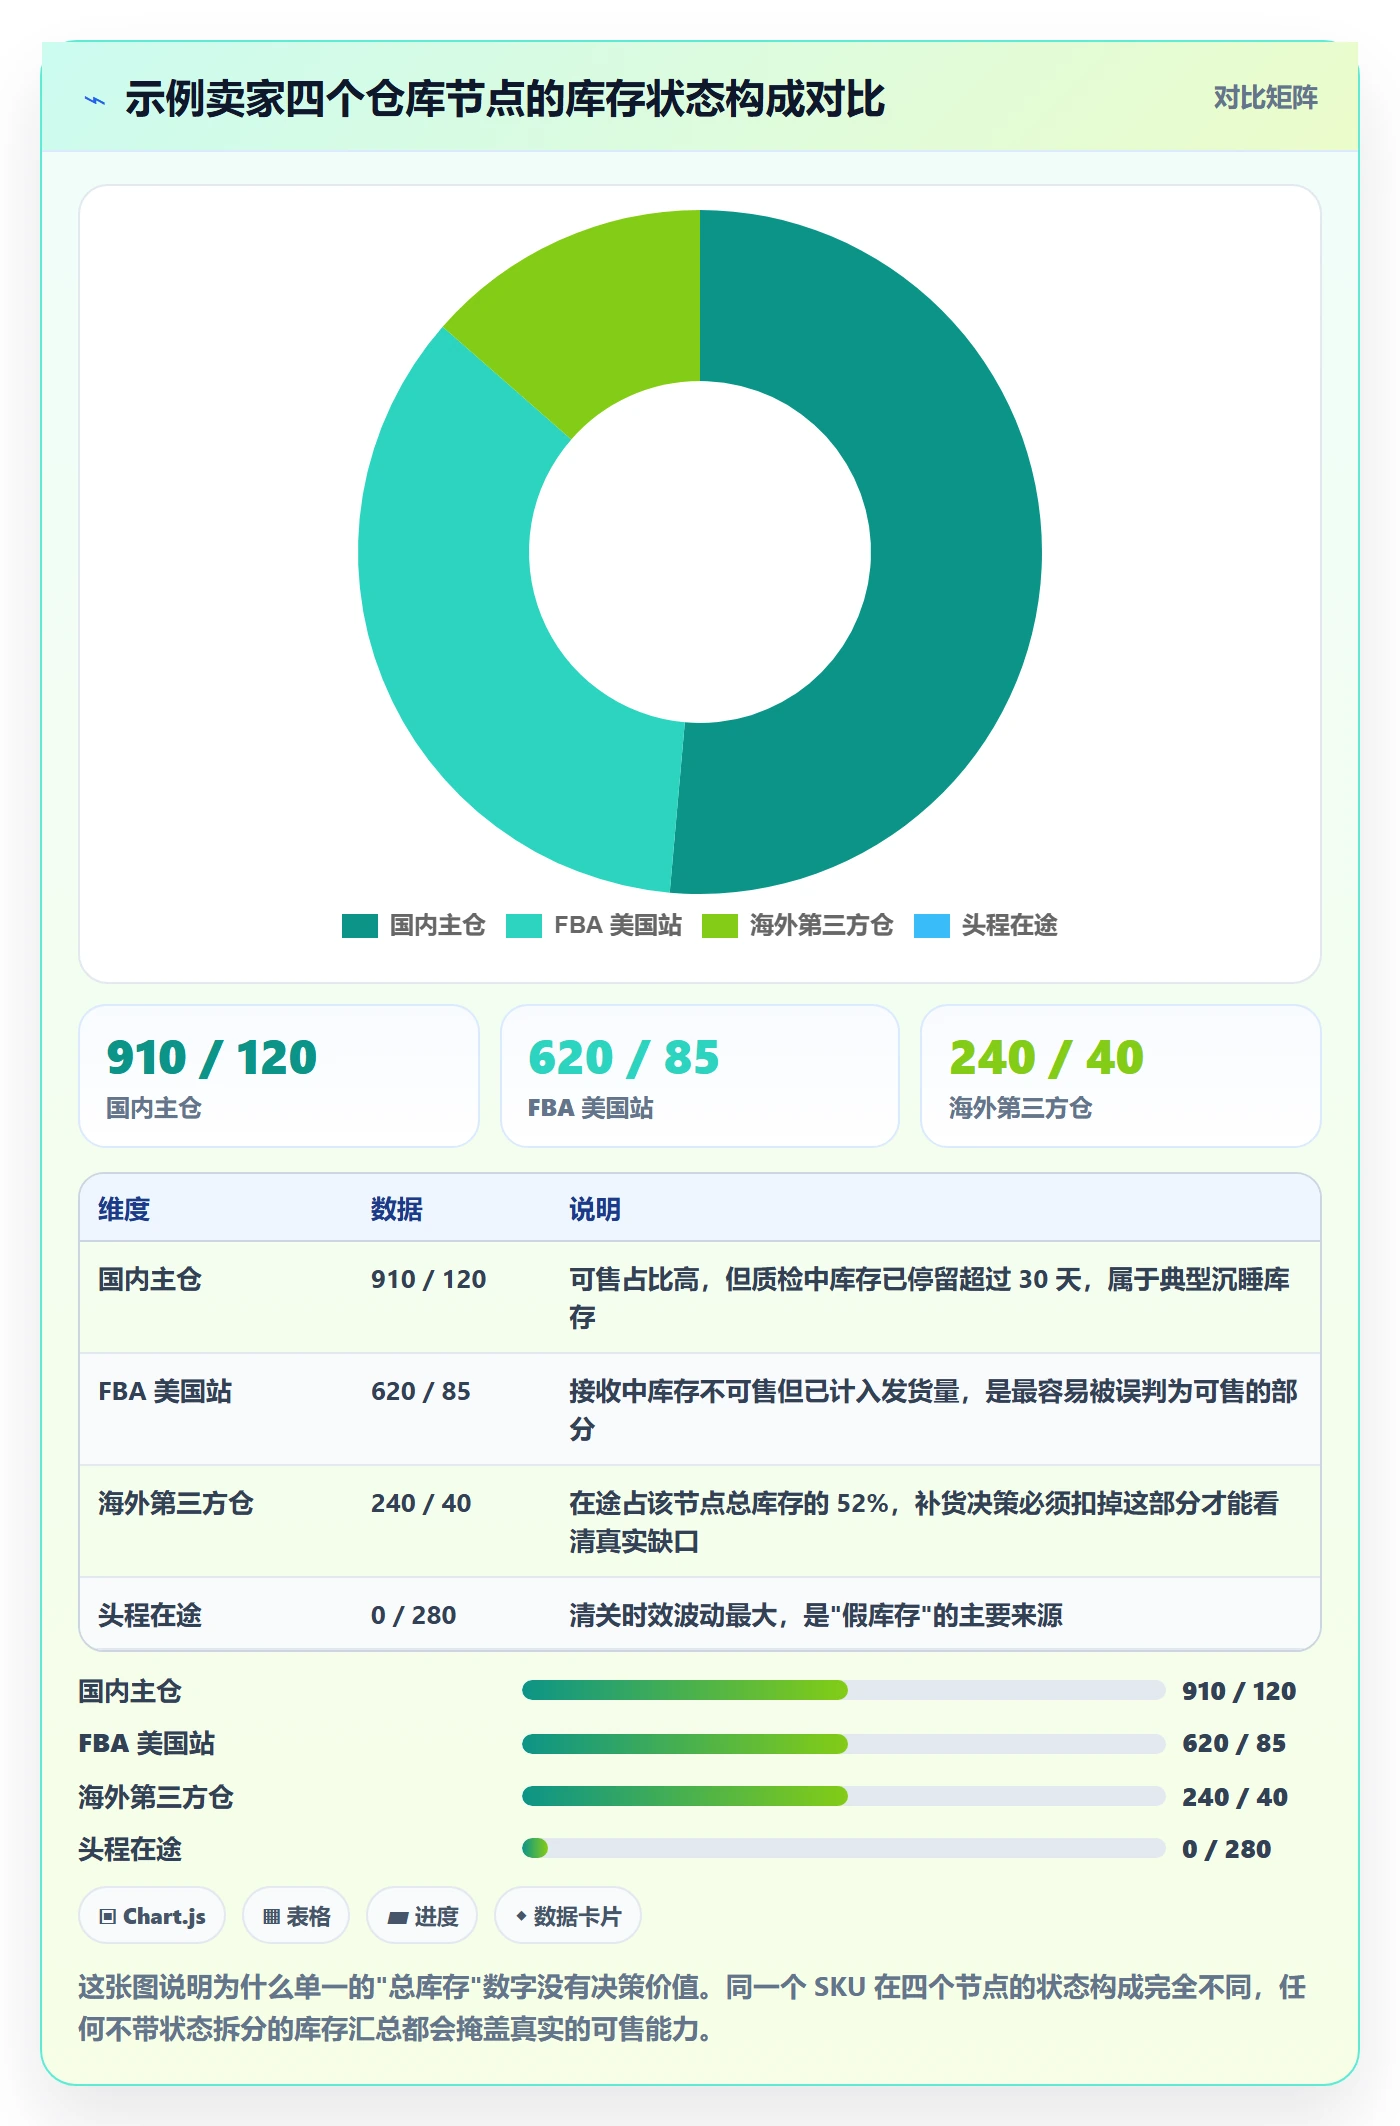Screen dimensions: 1400x2126
Task: Open the 910 / 120 国内主仓 data card
Action: tap(279, 1076)
